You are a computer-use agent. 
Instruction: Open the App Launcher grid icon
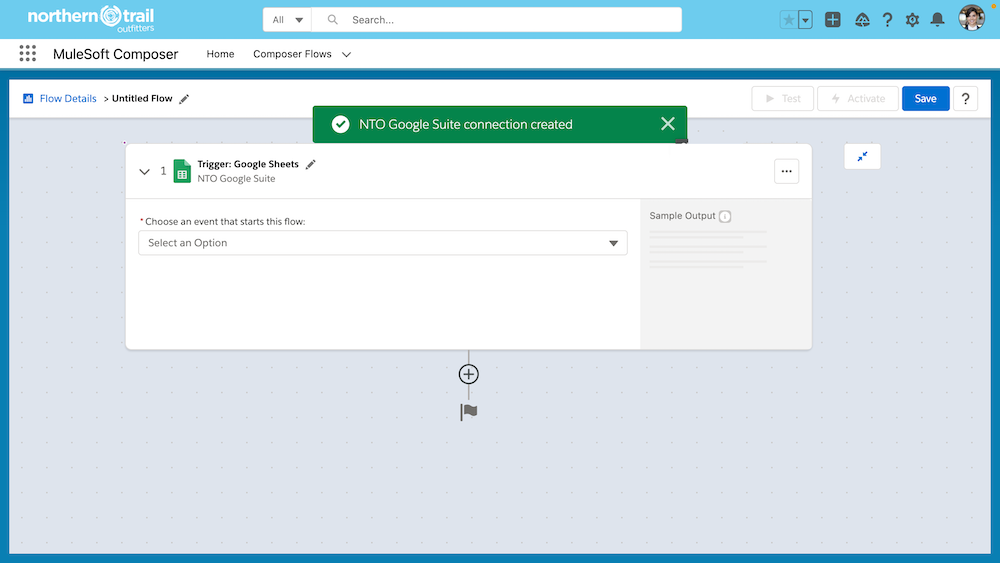pyautogui.click(x=27, y=54)
